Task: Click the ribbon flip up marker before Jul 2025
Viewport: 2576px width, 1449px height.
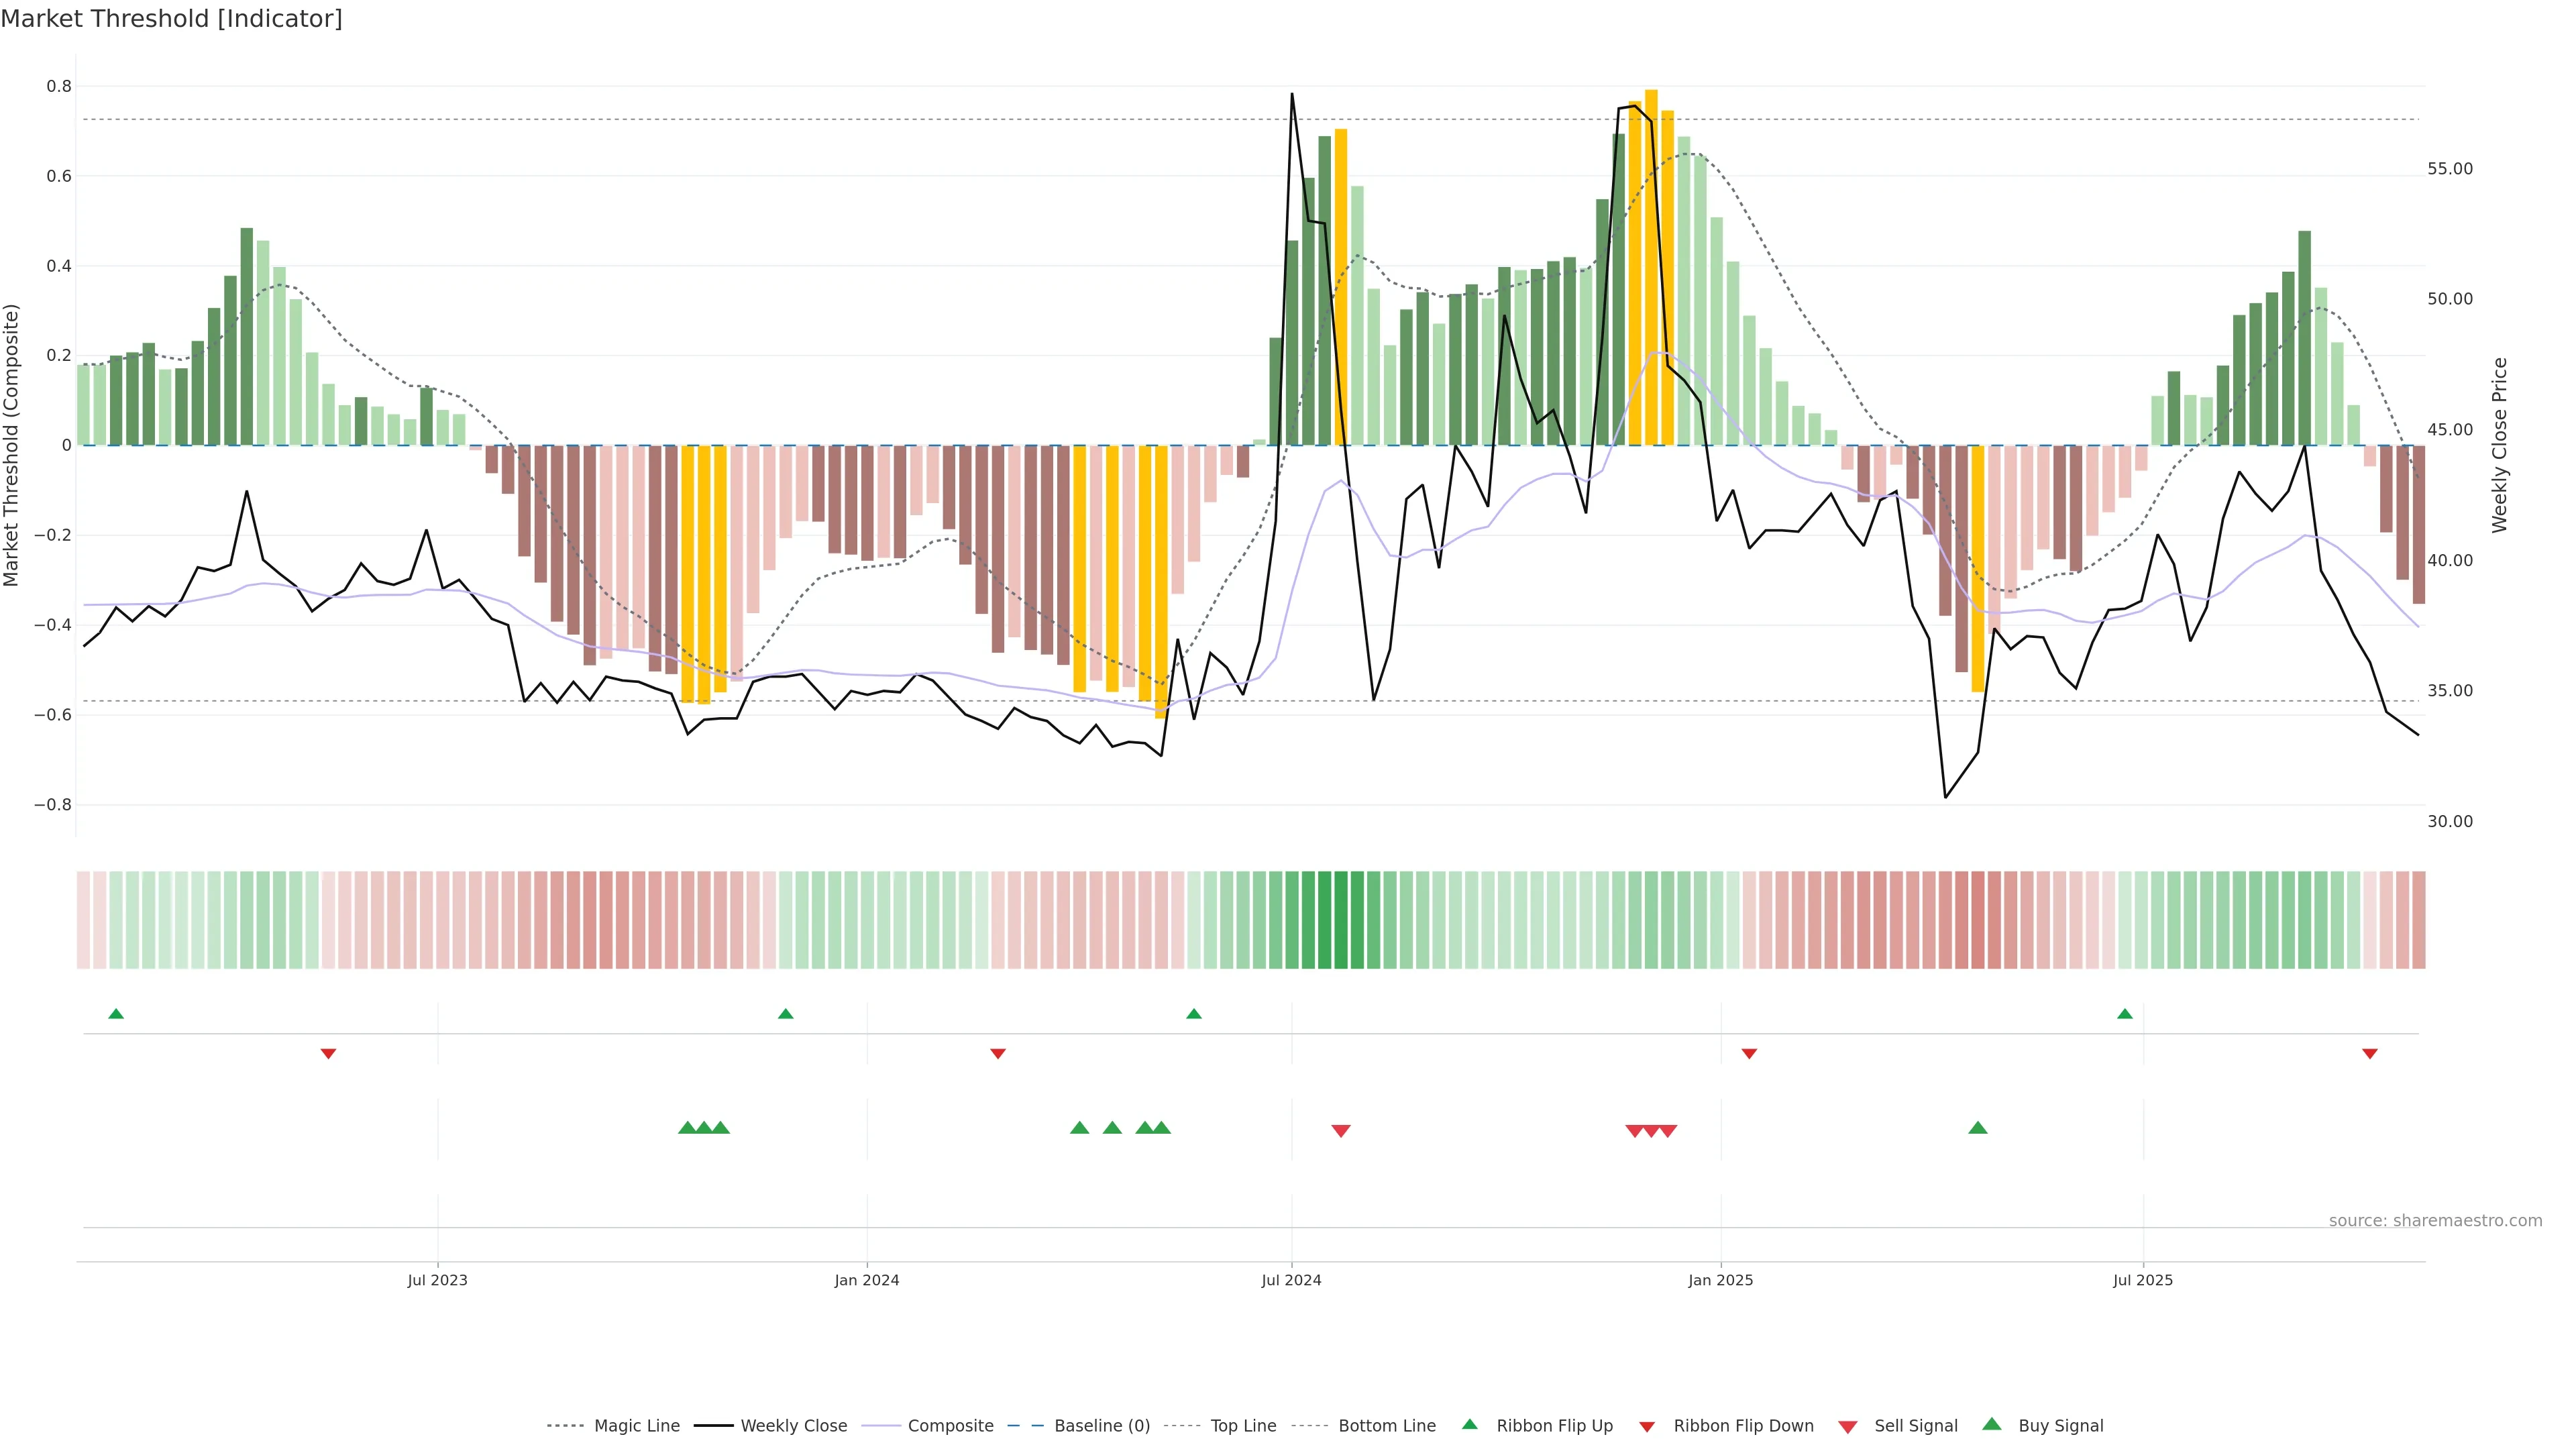Action: pos(2125,1014)
